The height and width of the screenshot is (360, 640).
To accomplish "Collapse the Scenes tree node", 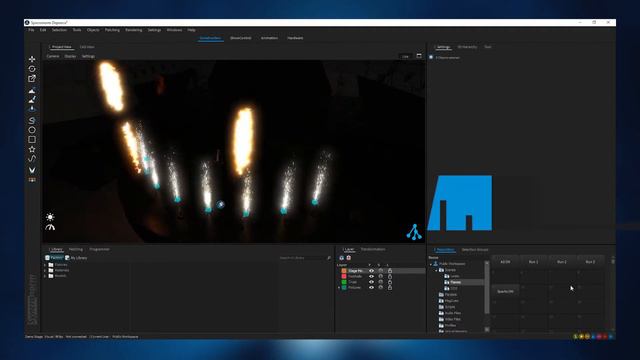I will (x=436, y=270).
